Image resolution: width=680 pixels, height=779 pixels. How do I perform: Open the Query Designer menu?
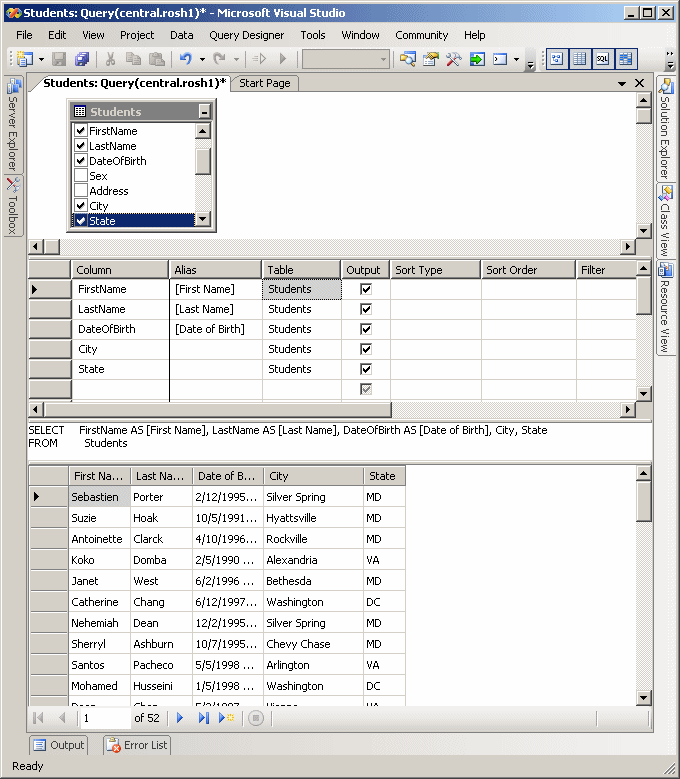click(x=246, y=35)
